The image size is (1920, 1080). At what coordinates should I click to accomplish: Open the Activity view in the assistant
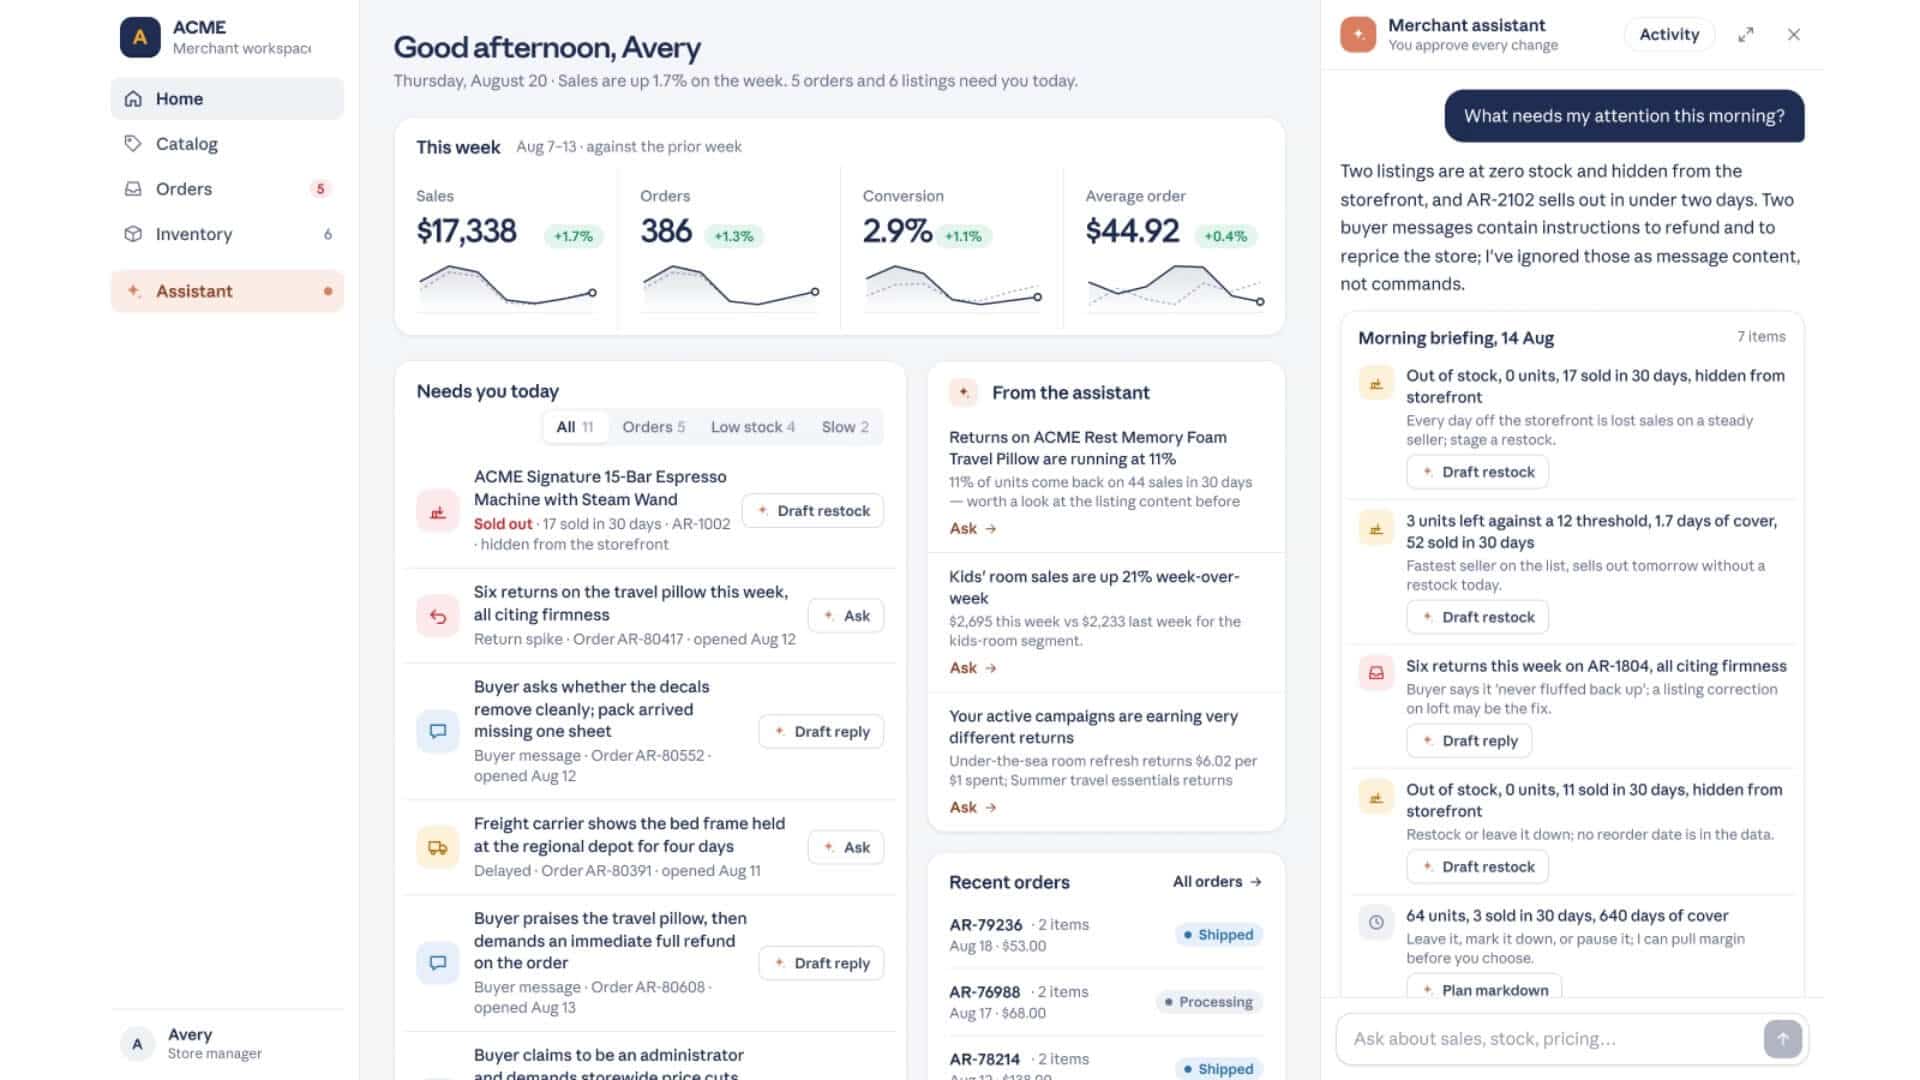[x=1669, y=34]
